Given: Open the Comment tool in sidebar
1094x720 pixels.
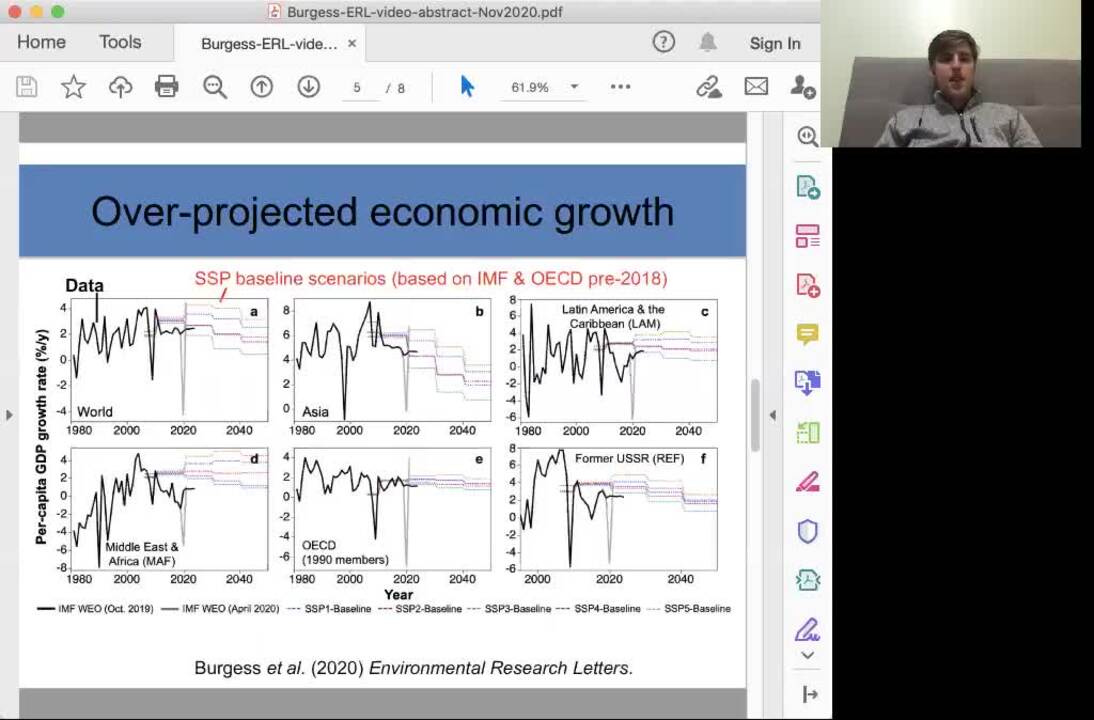Looking at the screenshot, I should tap(807, 334).
